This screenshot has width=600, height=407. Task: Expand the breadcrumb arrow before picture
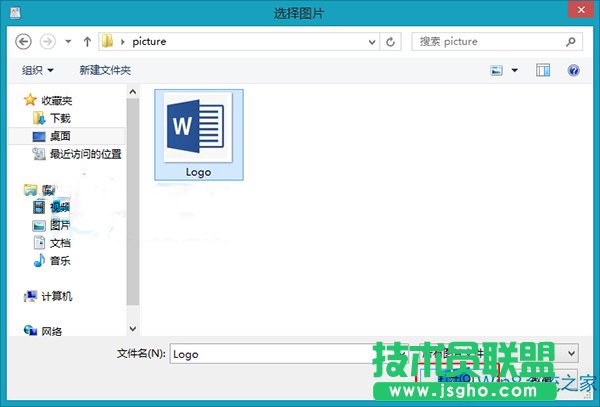coord(123,42)
